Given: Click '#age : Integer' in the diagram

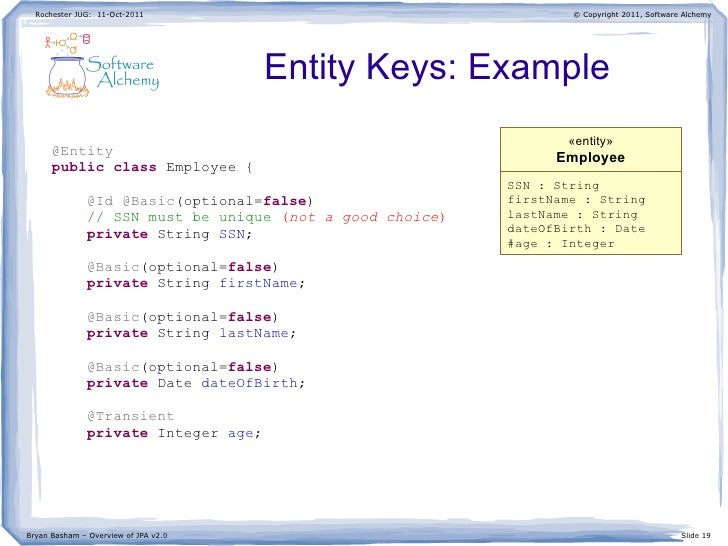Looking at the screenshot, I should click(561, 244).
